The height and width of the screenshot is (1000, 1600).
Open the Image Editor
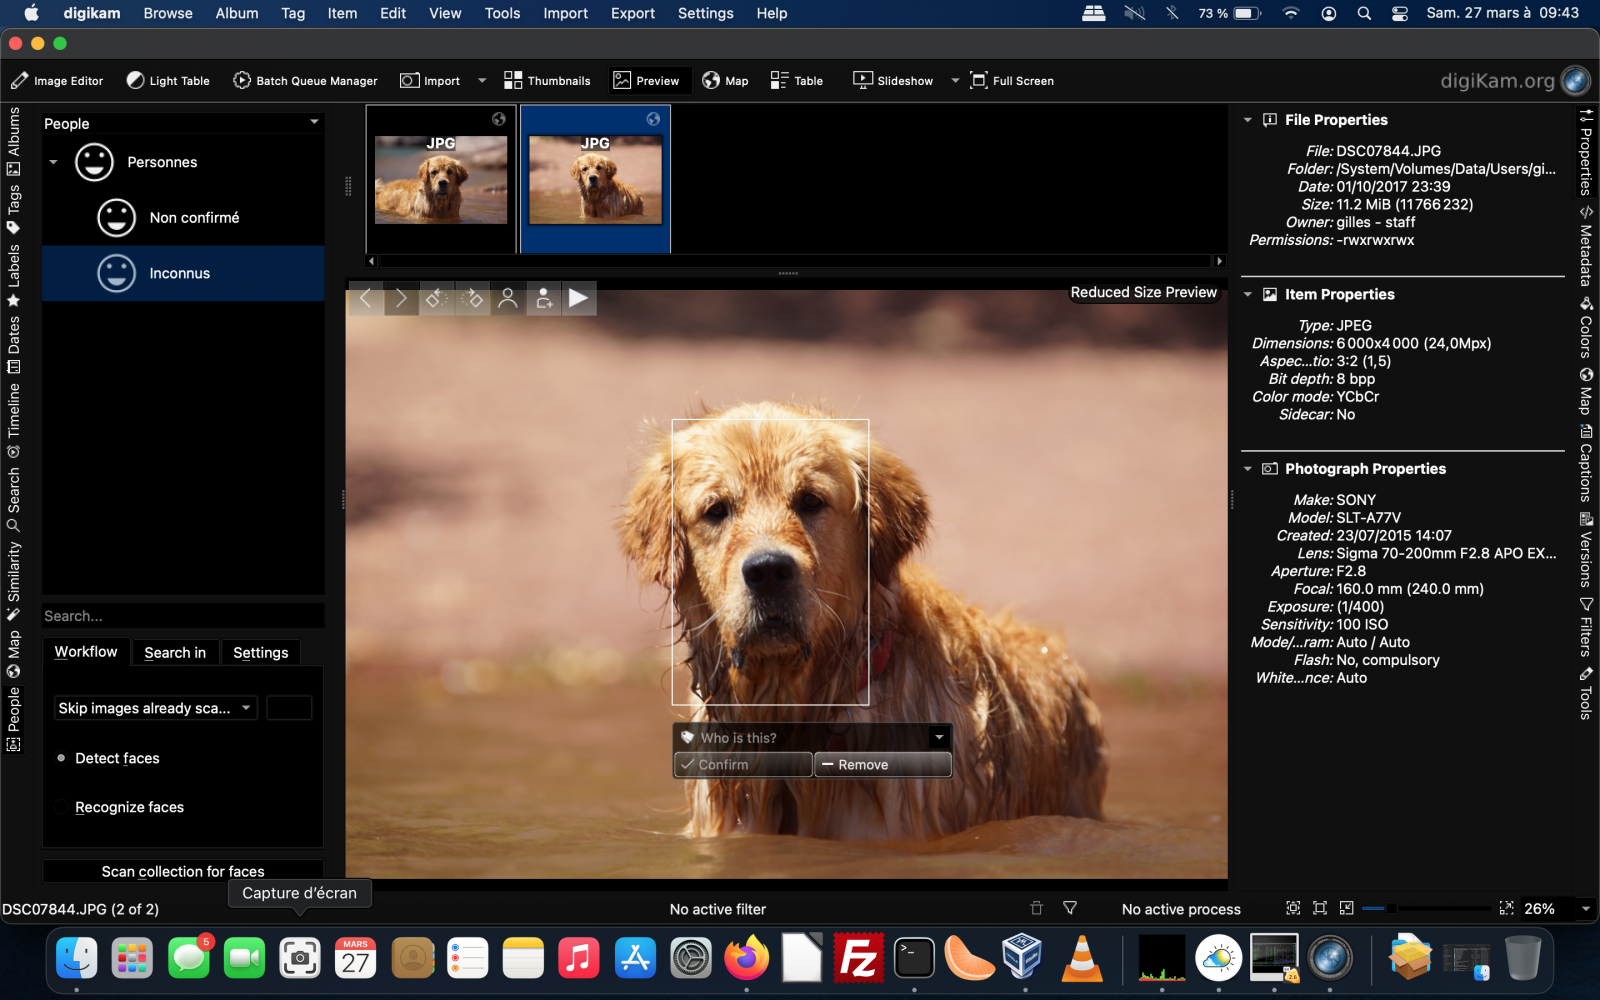click(x=57, y=80)
